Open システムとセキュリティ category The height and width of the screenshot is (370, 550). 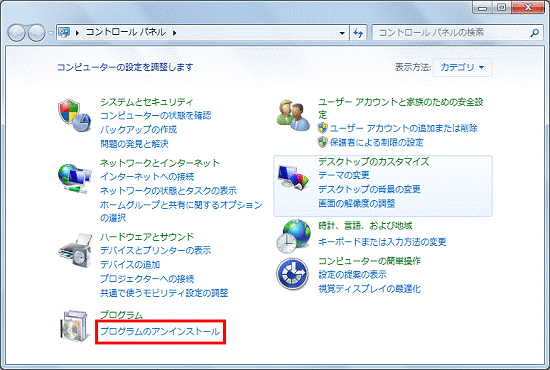point(147,102)
